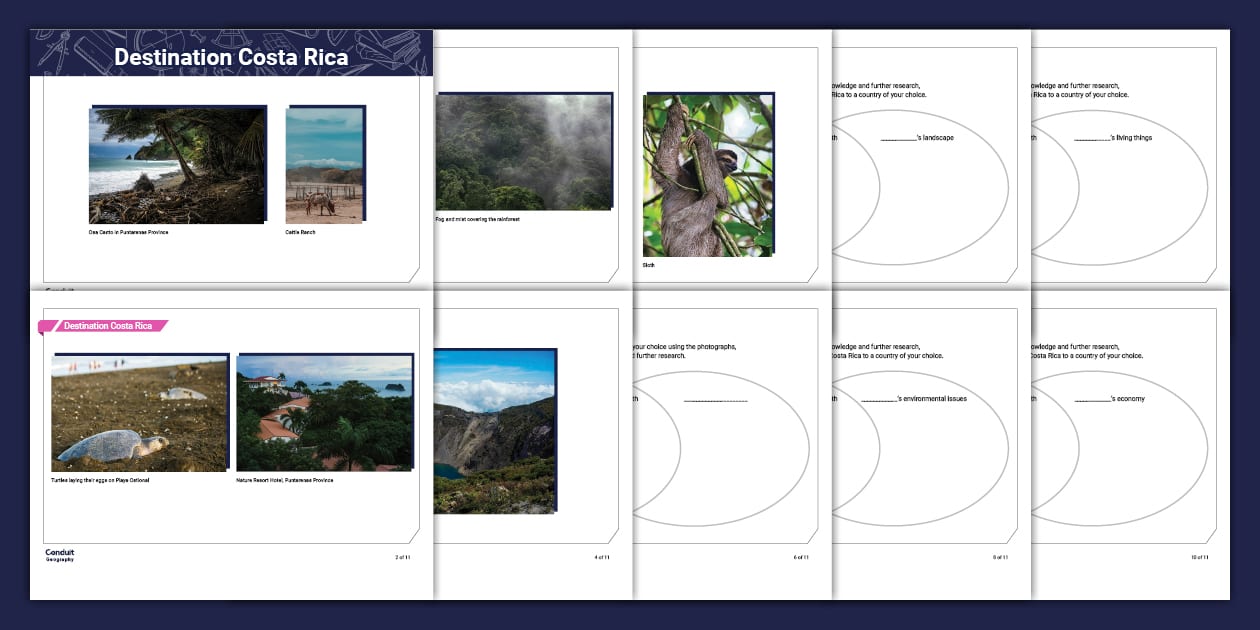Click the Sloth caption text

coord(651,265)
